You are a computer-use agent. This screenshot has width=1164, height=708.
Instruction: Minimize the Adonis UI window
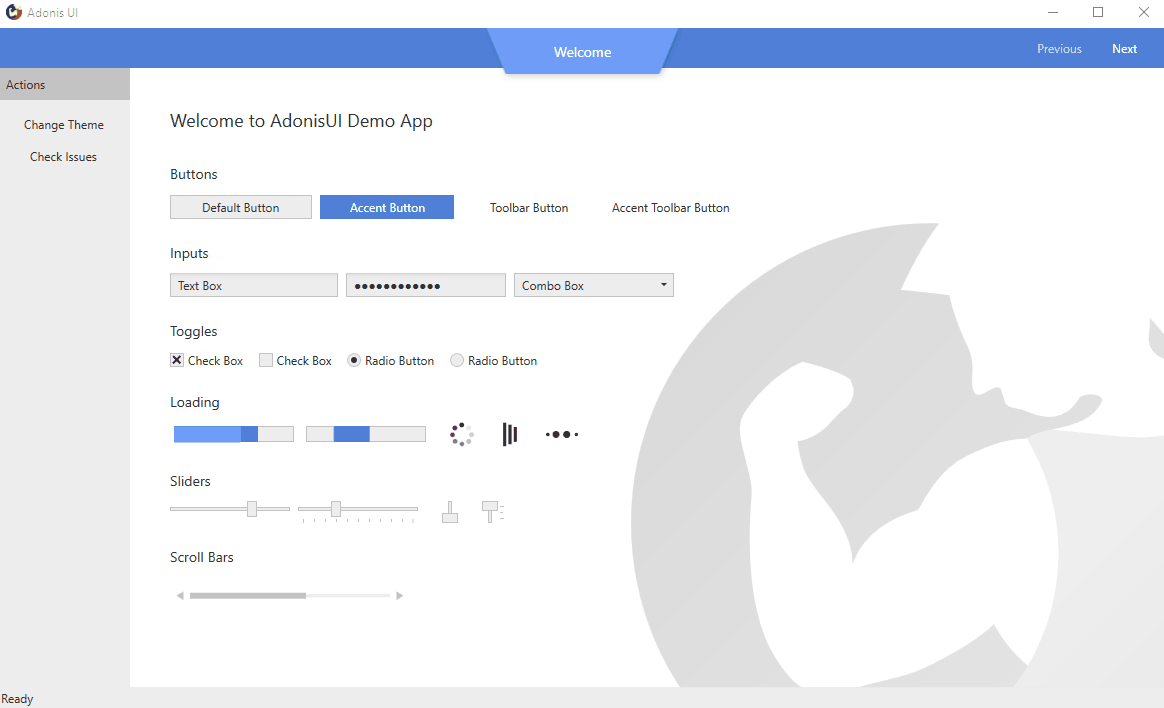tap(1053, 12)
